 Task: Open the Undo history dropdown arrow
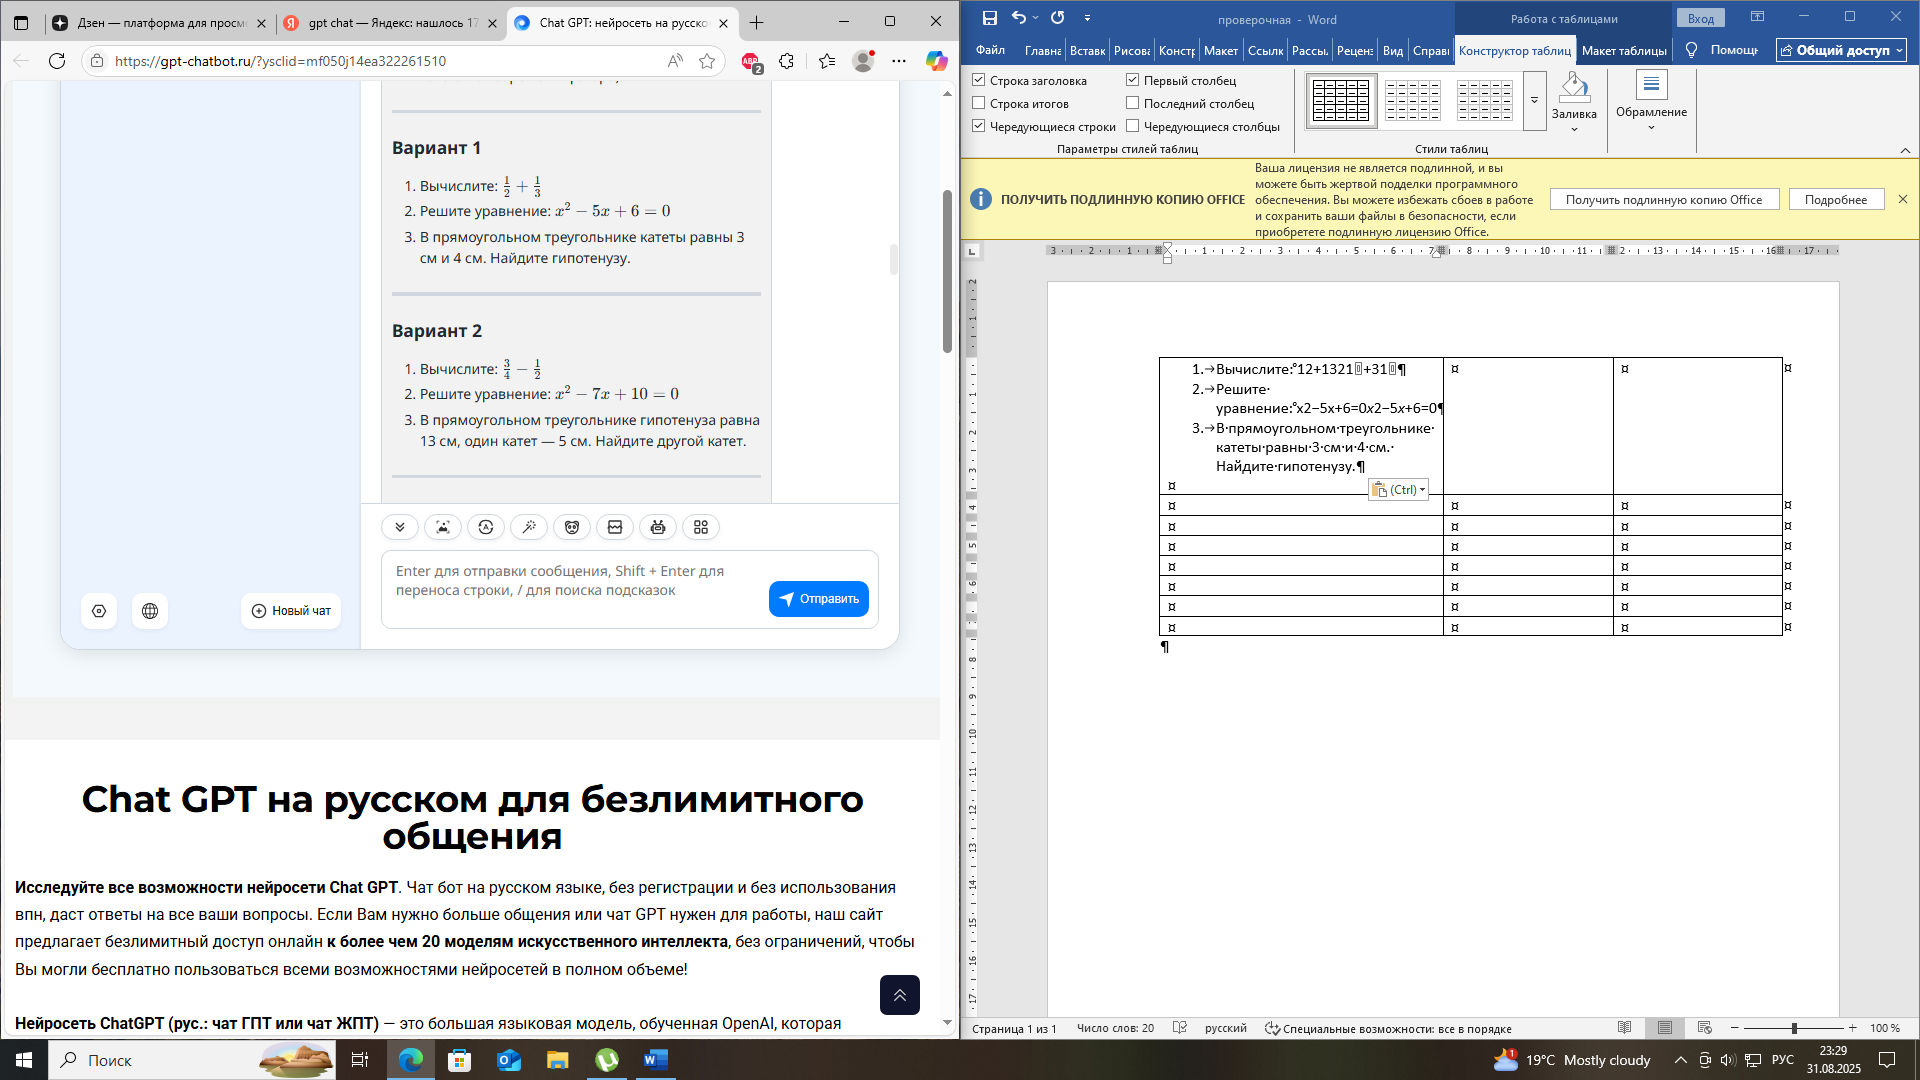(x=1035, y=18)
